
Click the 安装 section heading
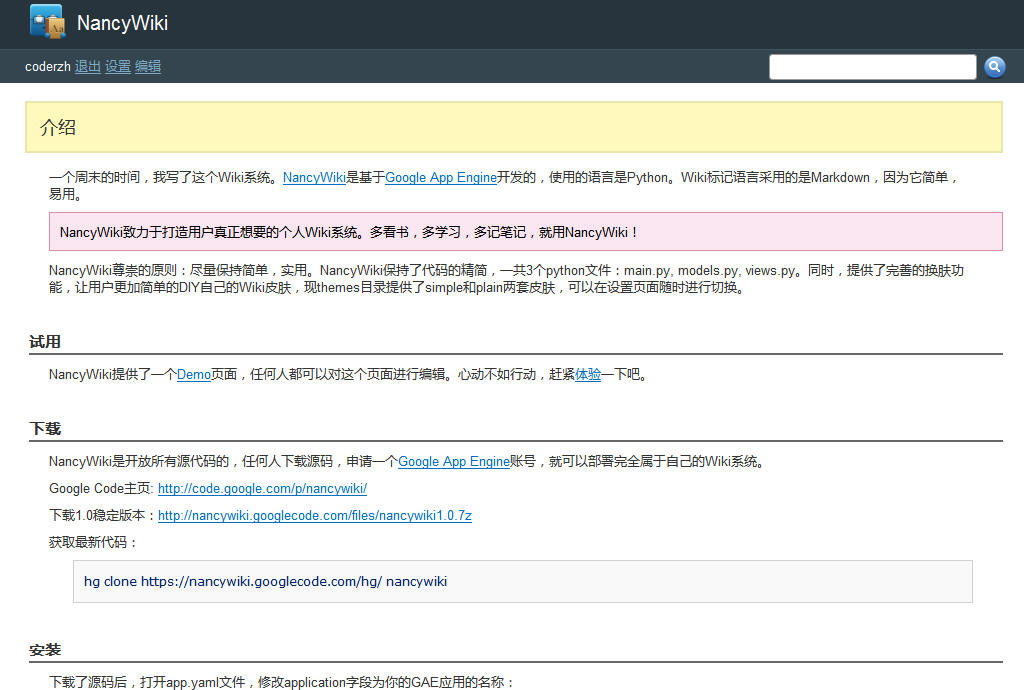click(x=45, y=650)
